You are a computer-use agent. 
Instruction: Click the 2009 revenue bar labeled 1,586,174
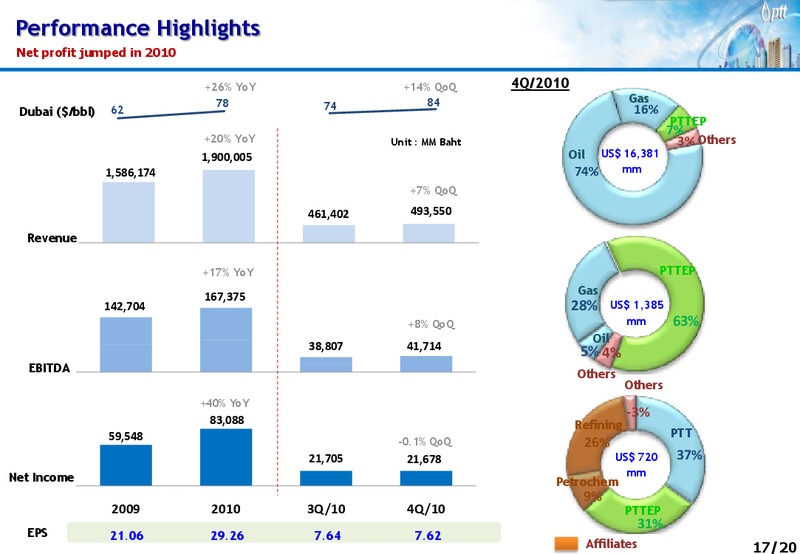click(129, 212)
